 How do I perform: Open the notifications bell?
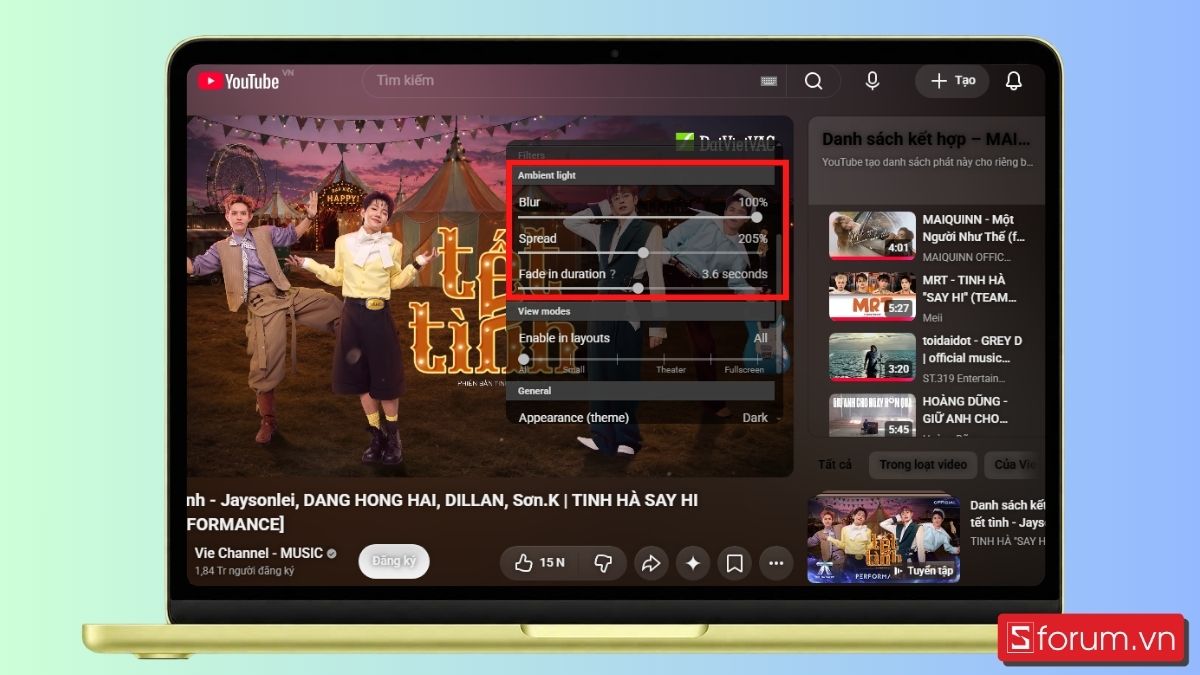coord(1013,81)
